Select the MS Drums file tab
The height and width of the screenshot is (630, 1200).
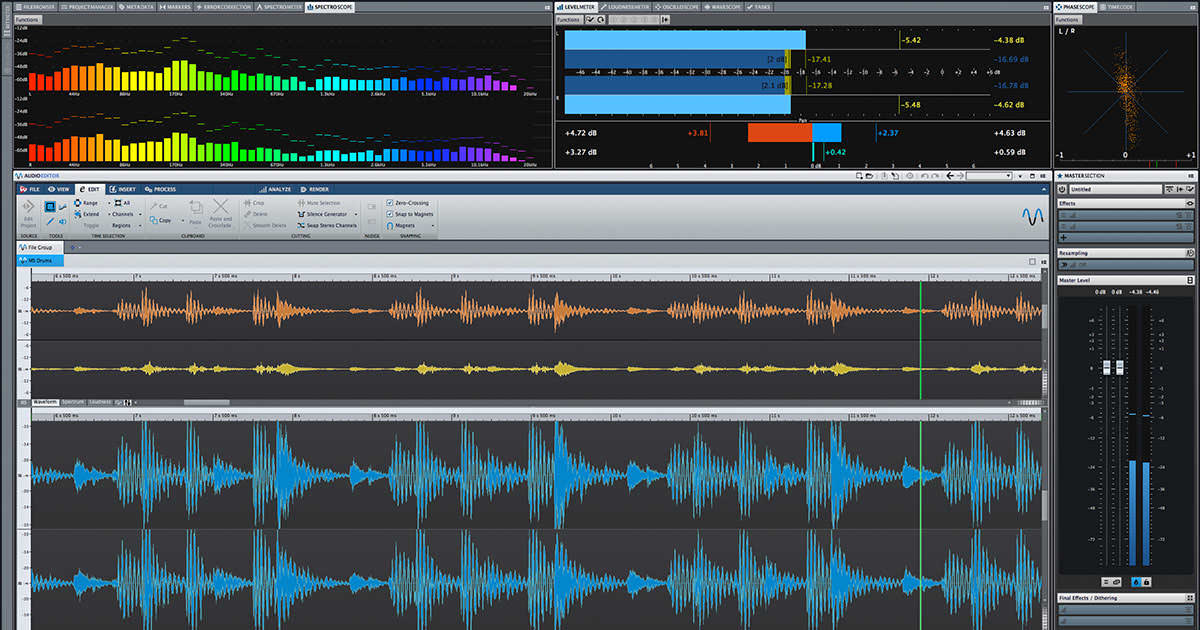(x=42, y=260)
